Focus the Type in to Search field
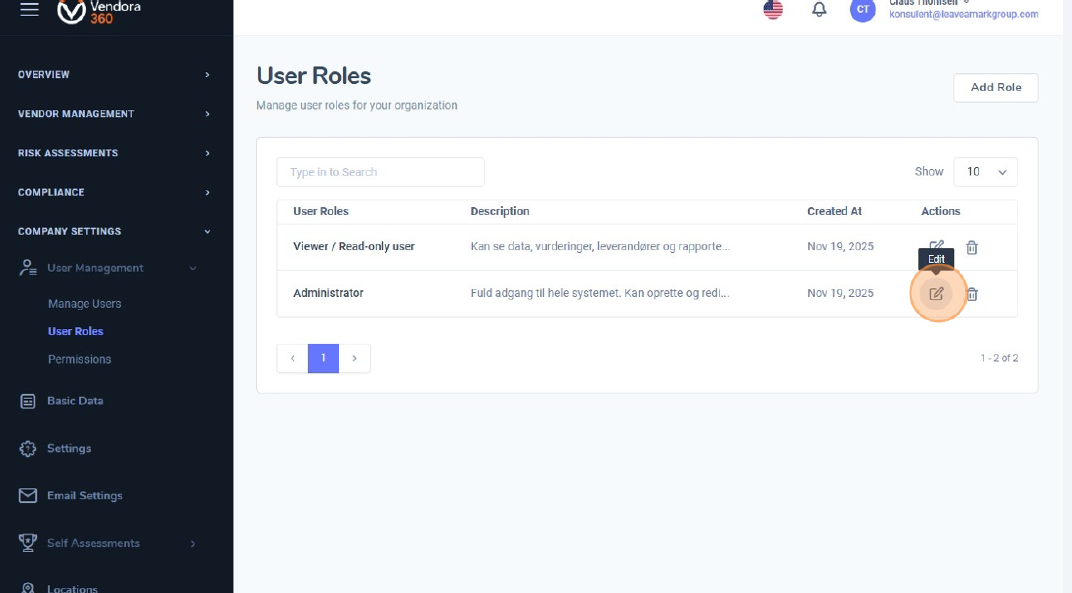 380,172
